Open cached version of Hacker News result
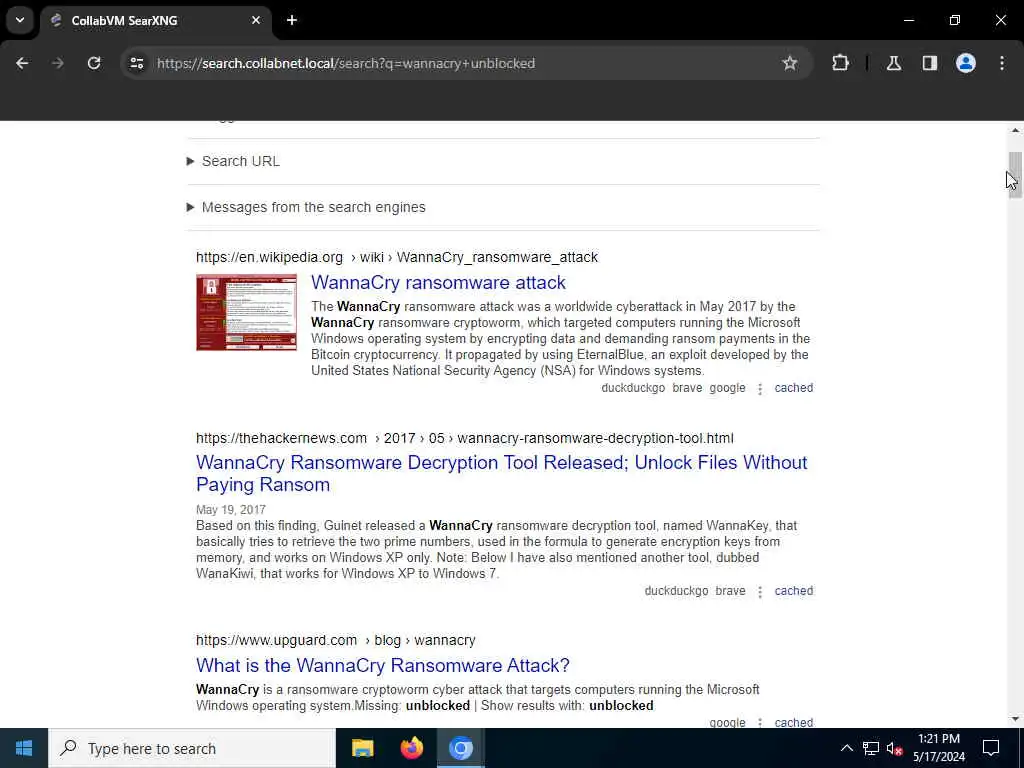Viewport: 1024px width, 768px height. [793, 591]
